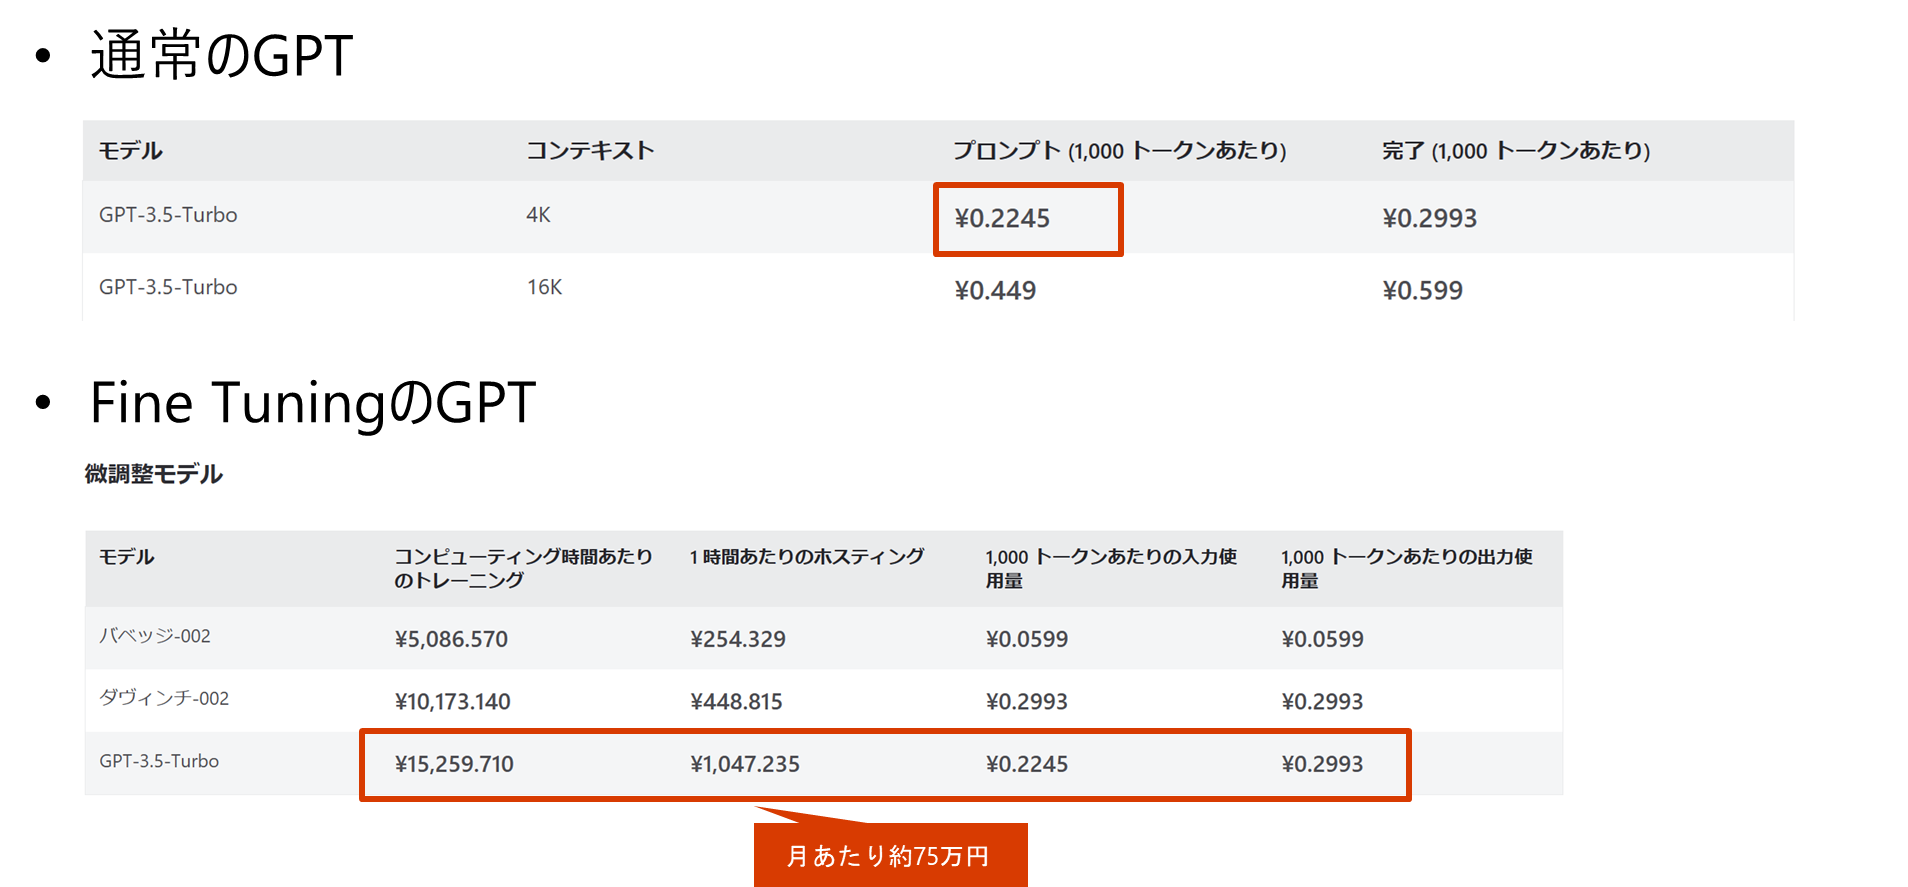
Task: Select the ダヴィンチ-002 model row
Action: [x=824, y=700]
